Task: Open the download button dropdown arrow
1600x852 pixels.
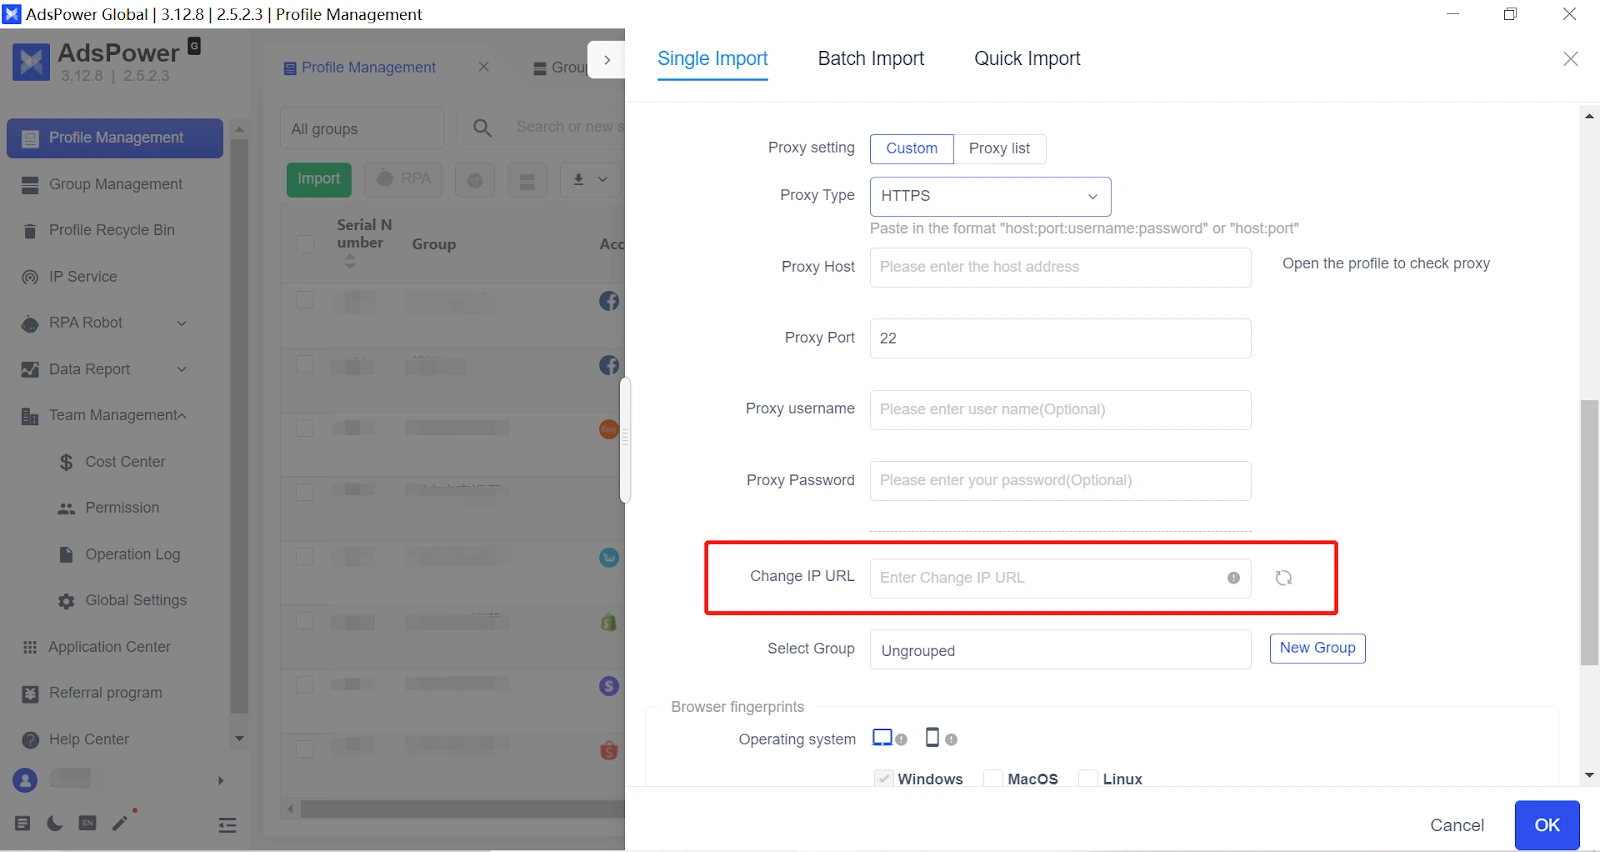Action: (603, 179)
